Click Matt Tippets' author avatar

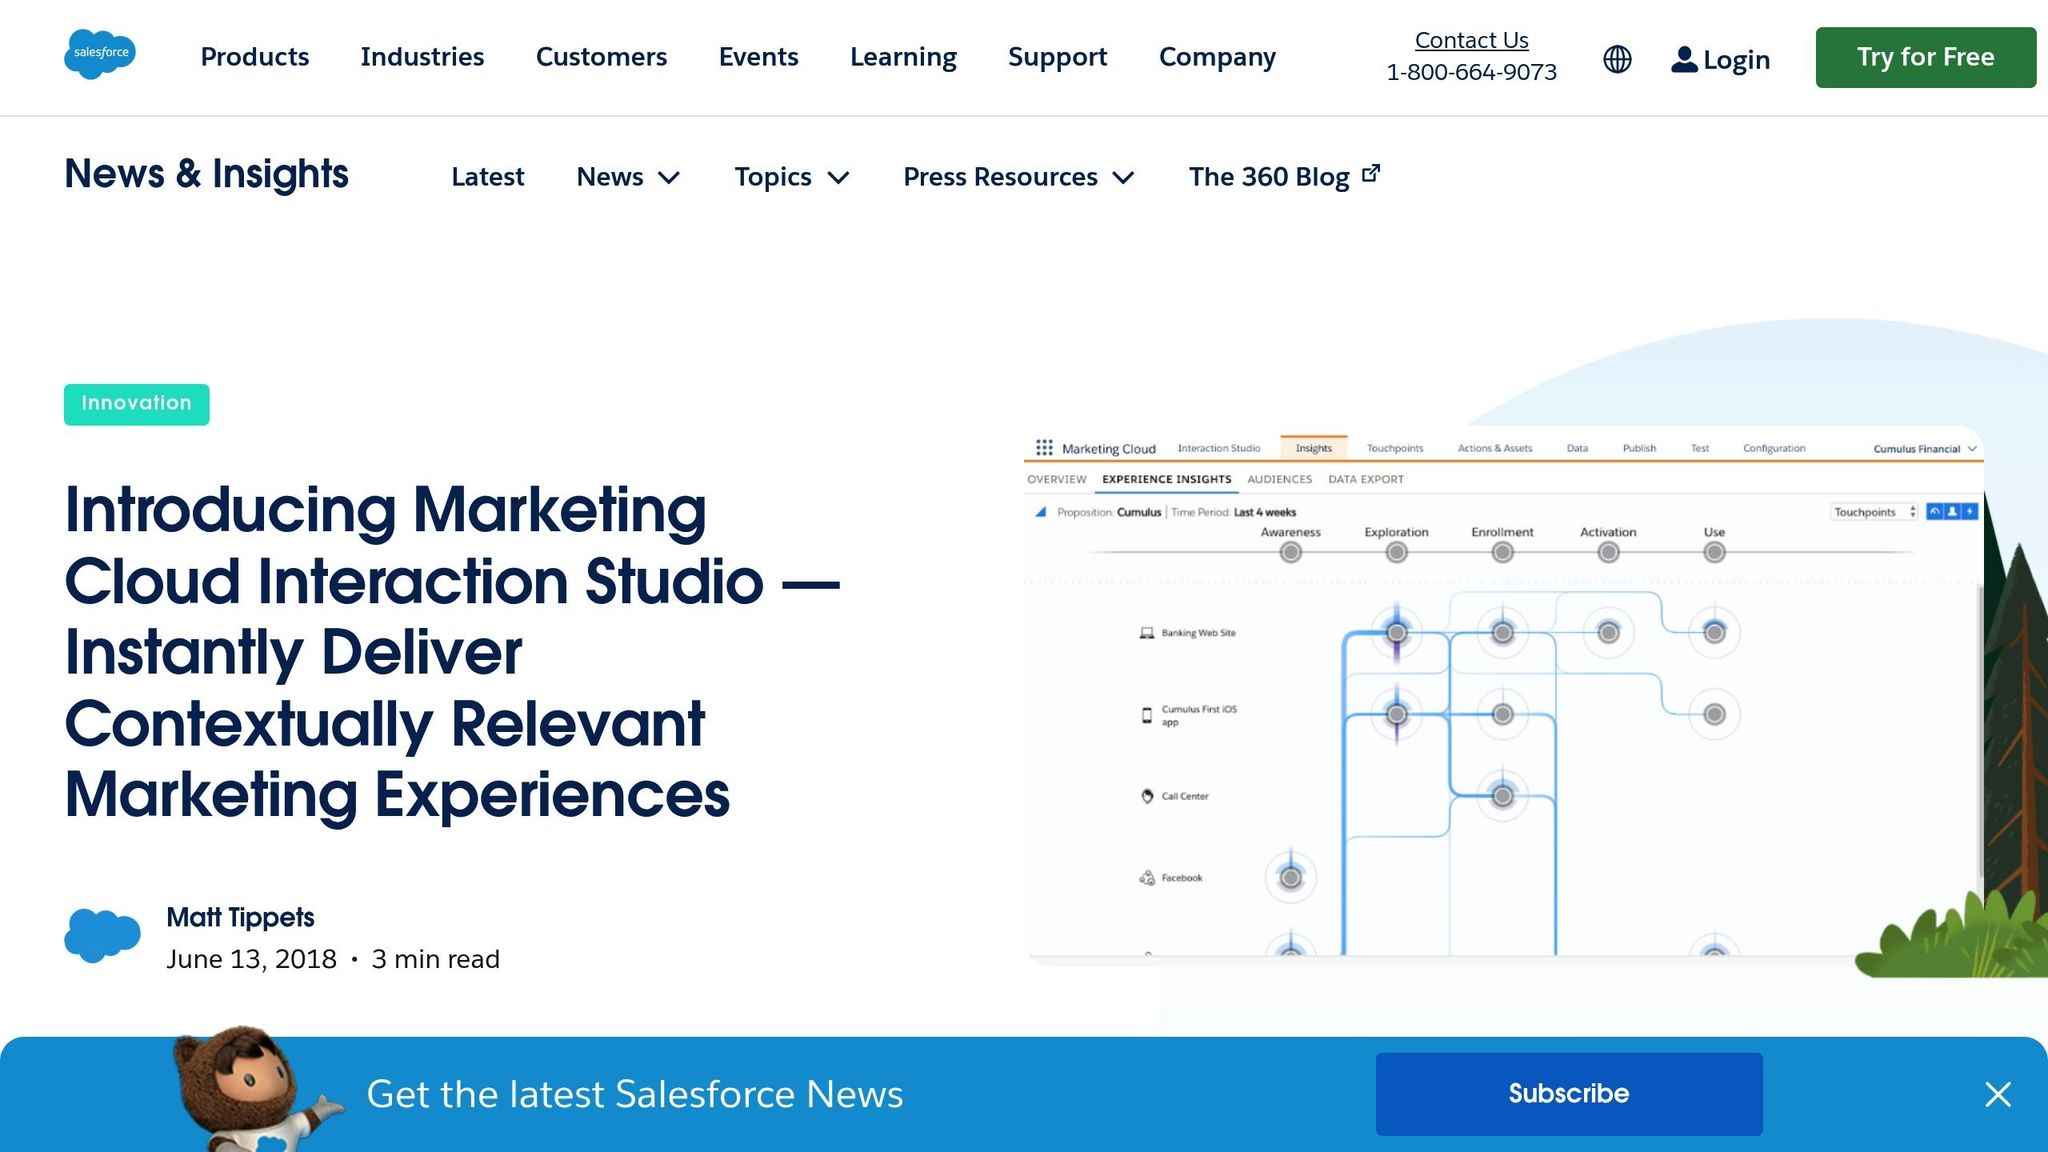(103, 936)
